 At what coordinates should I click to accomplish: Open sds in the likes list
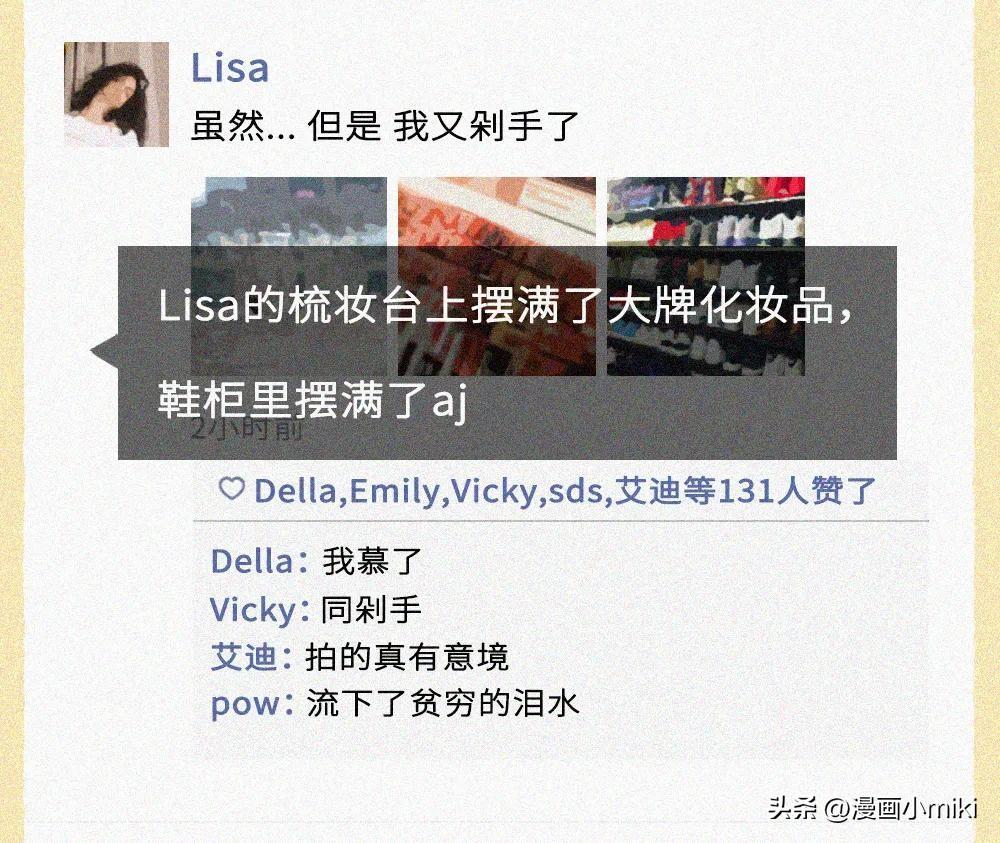(x=575, y=491)
